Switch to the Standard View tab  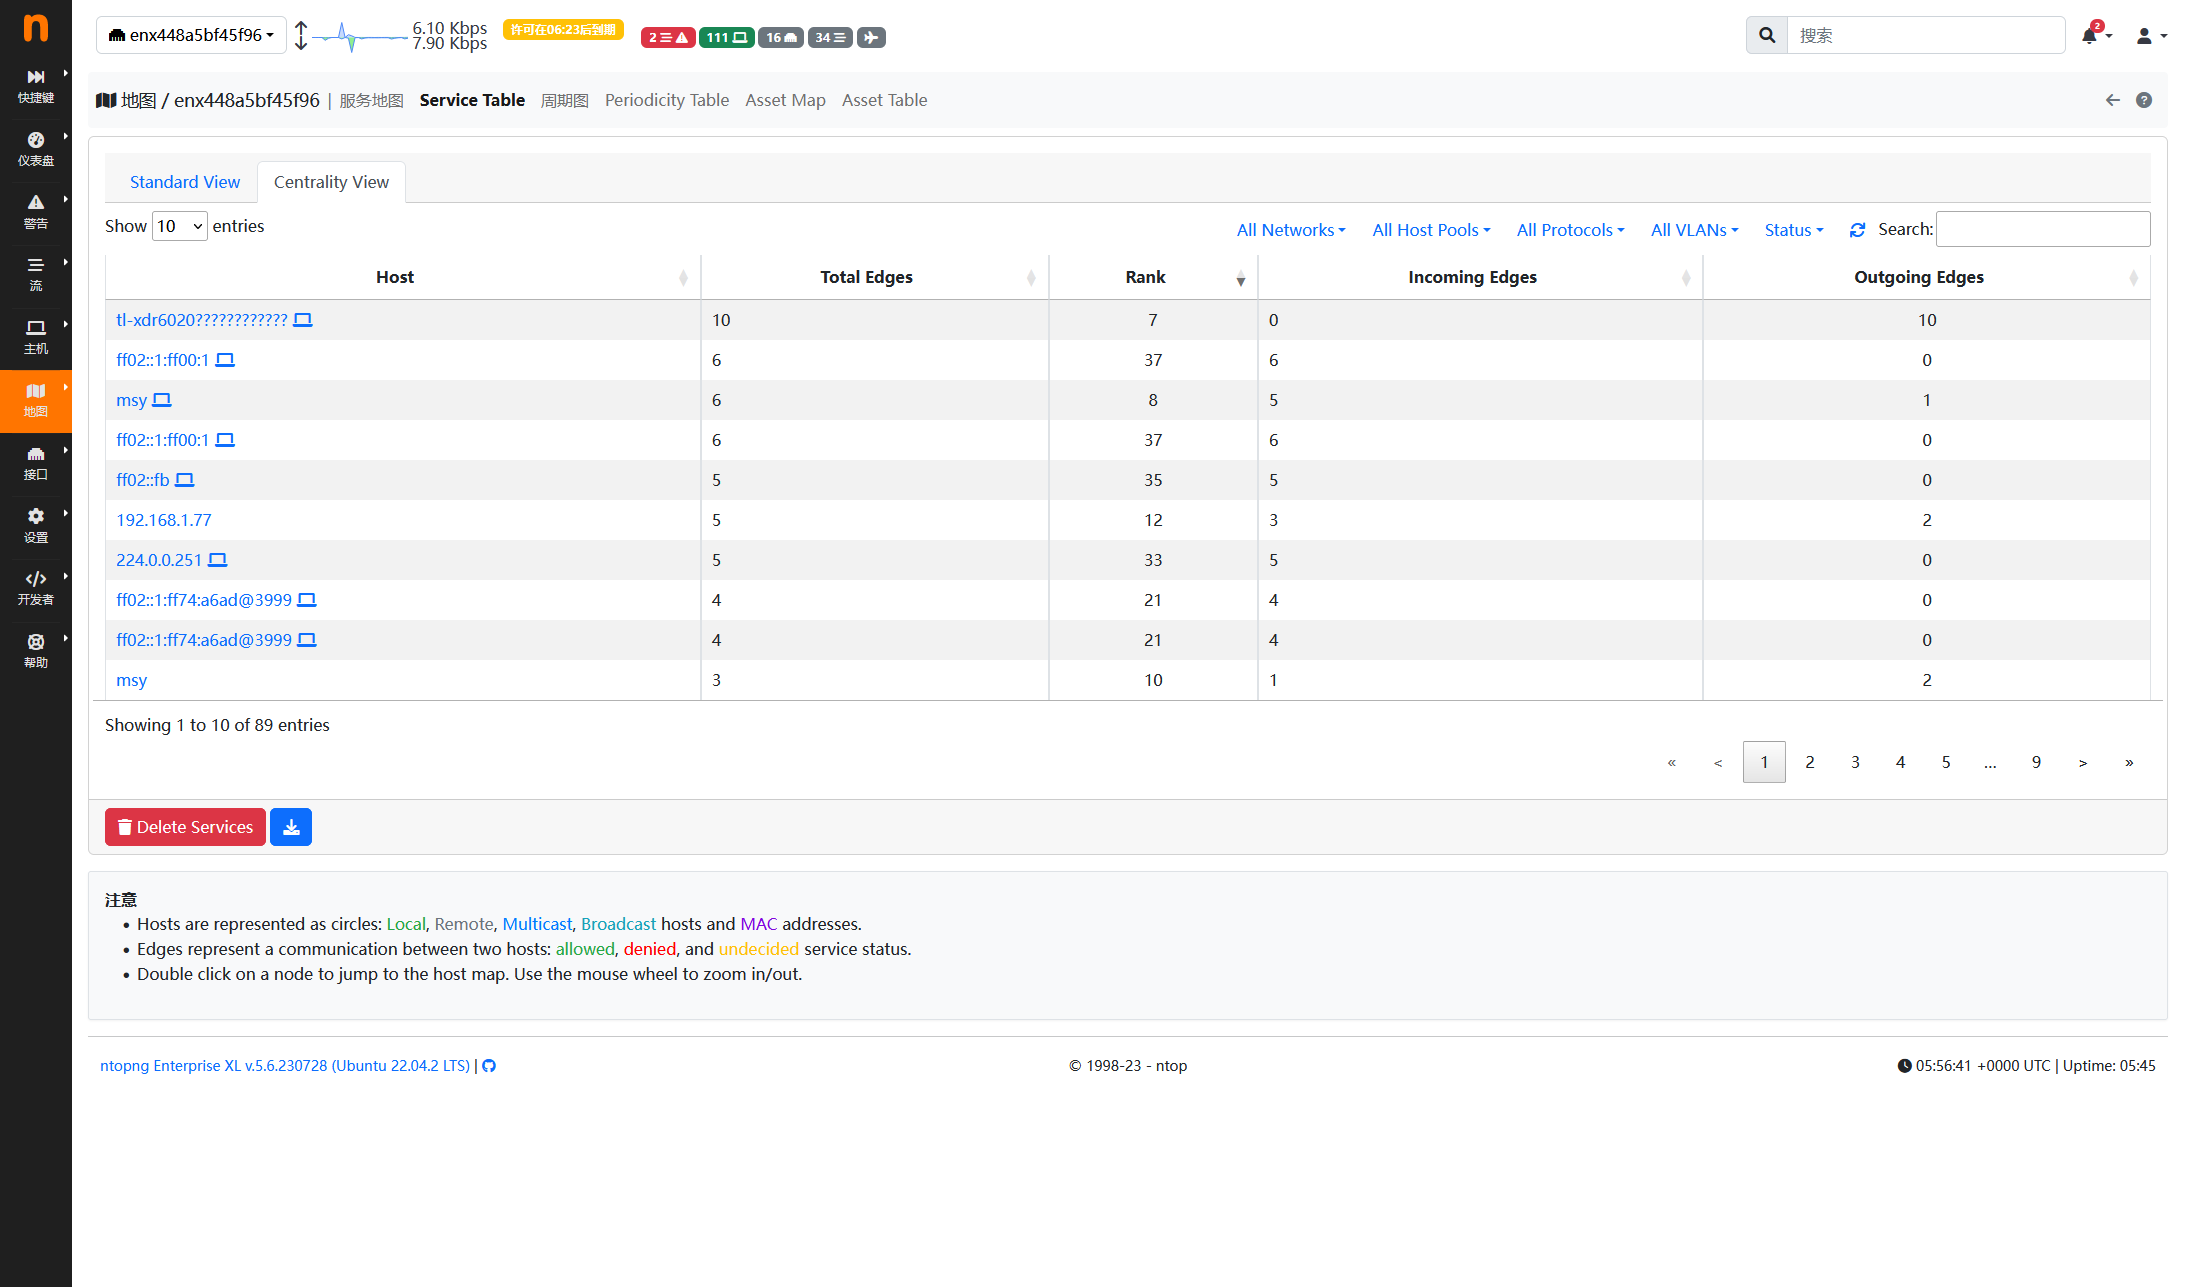pos(185,182)
